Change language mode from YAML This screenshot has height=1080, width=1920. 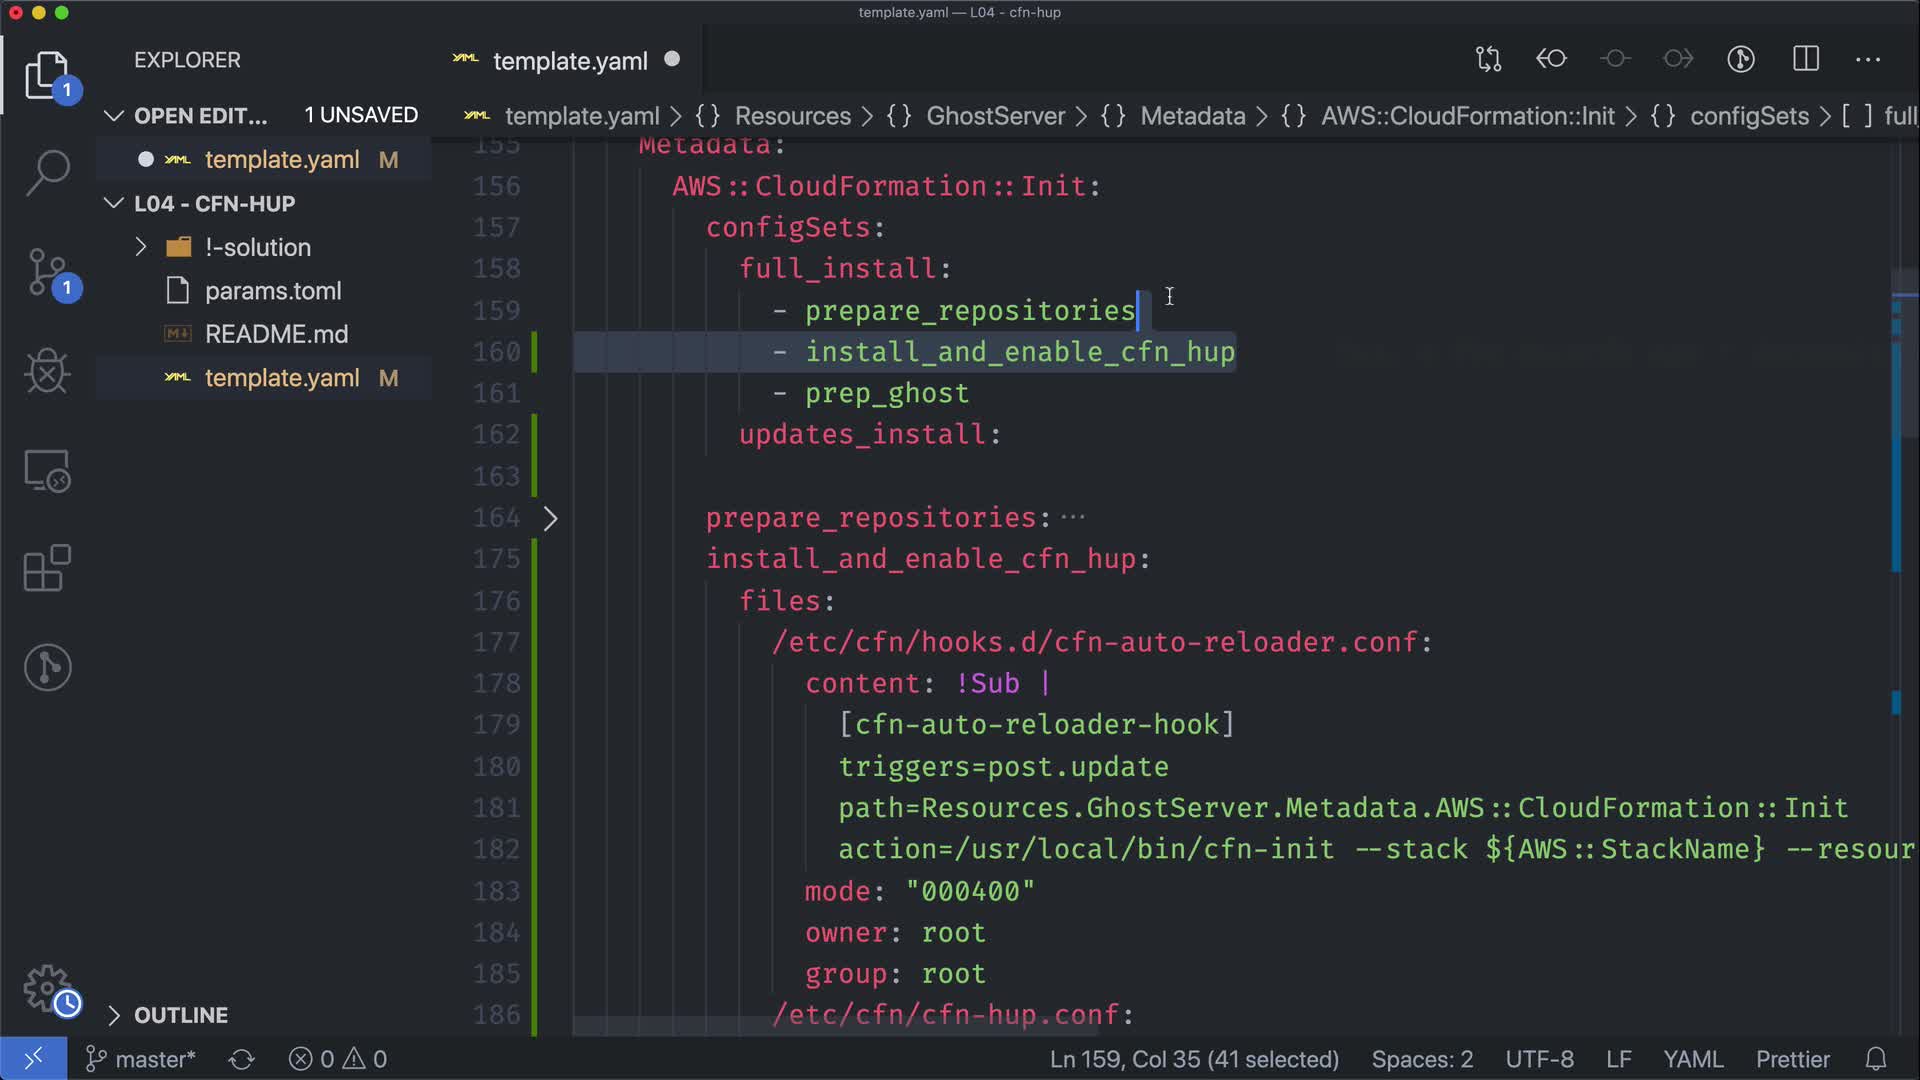[x=1692, y=1059]
